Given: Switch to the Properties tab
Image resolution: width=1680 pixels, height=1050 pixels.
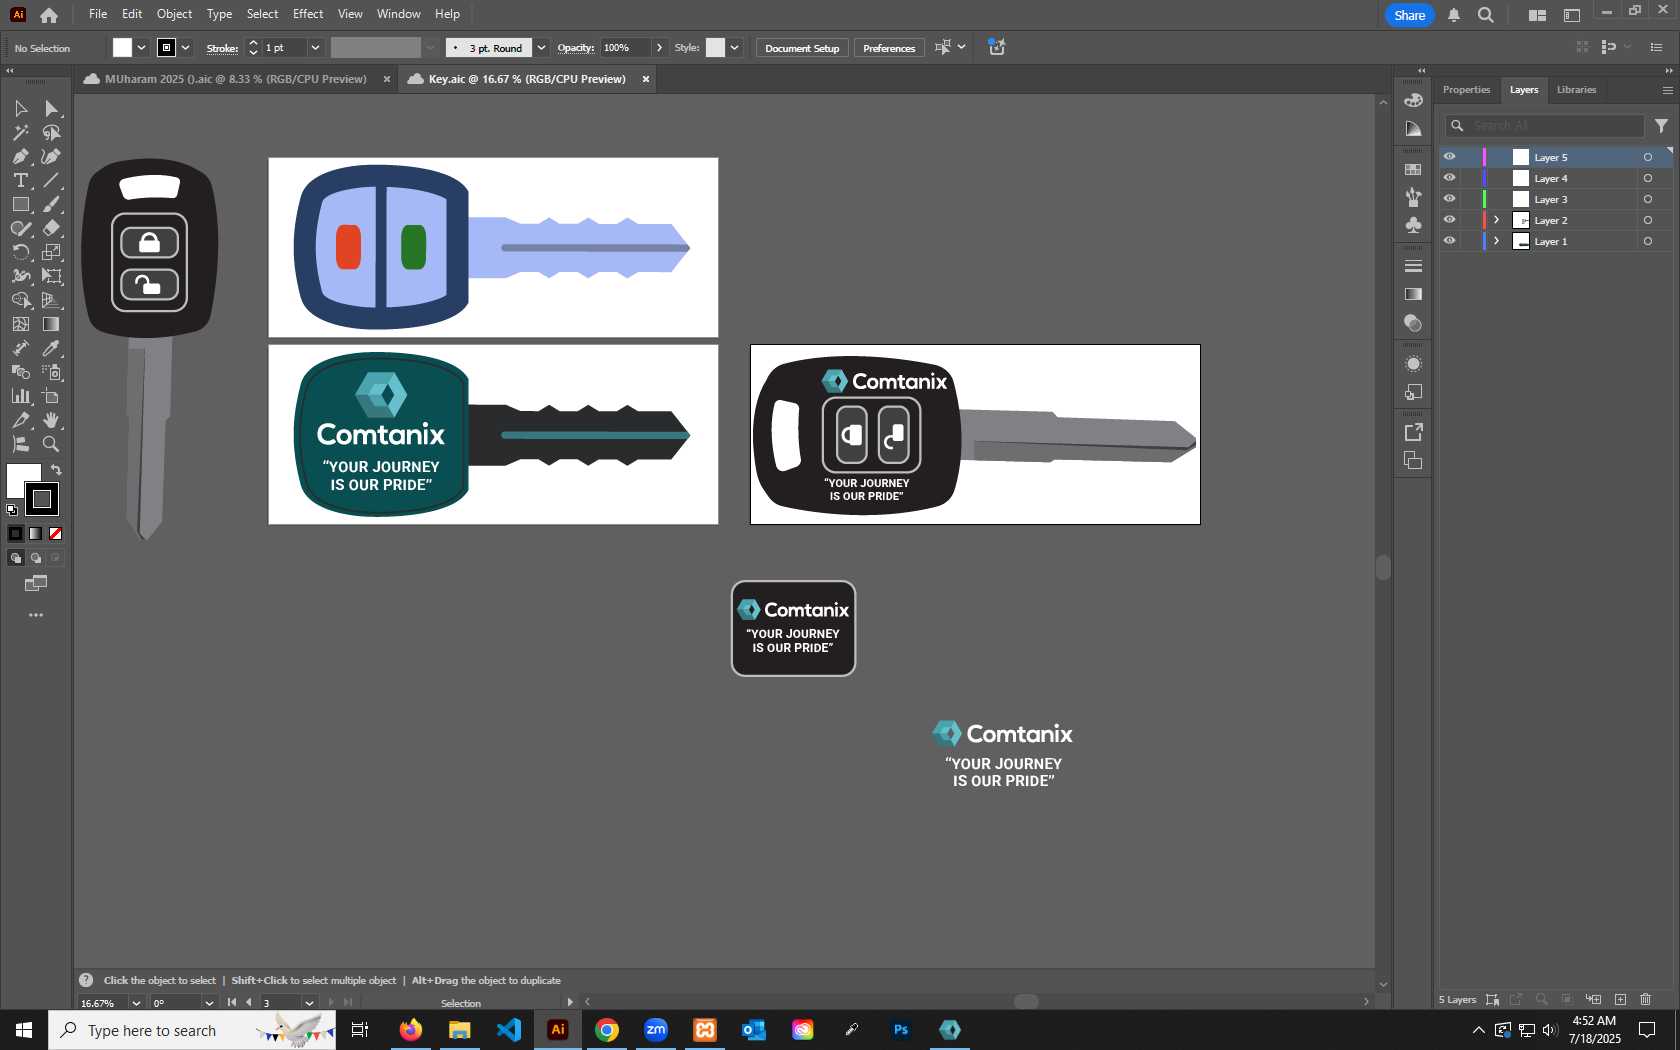Looking at the screenshot, I should tap(1466, 90).
